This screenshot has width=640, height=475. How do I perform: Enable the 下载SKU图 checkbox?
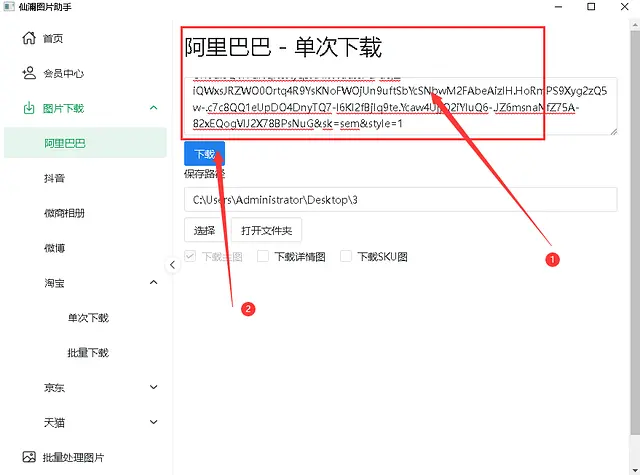[x=346, y=256]
